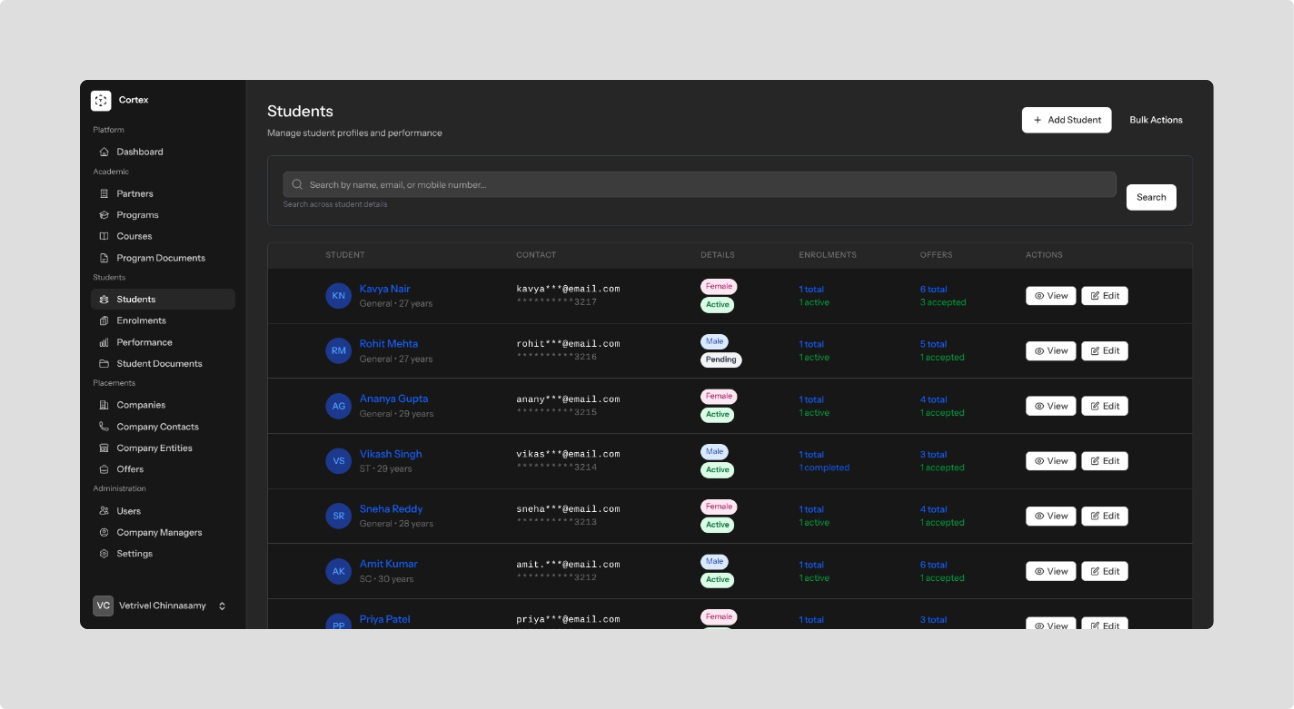
Task: Click the Search button
Action: click(1151, 197)
